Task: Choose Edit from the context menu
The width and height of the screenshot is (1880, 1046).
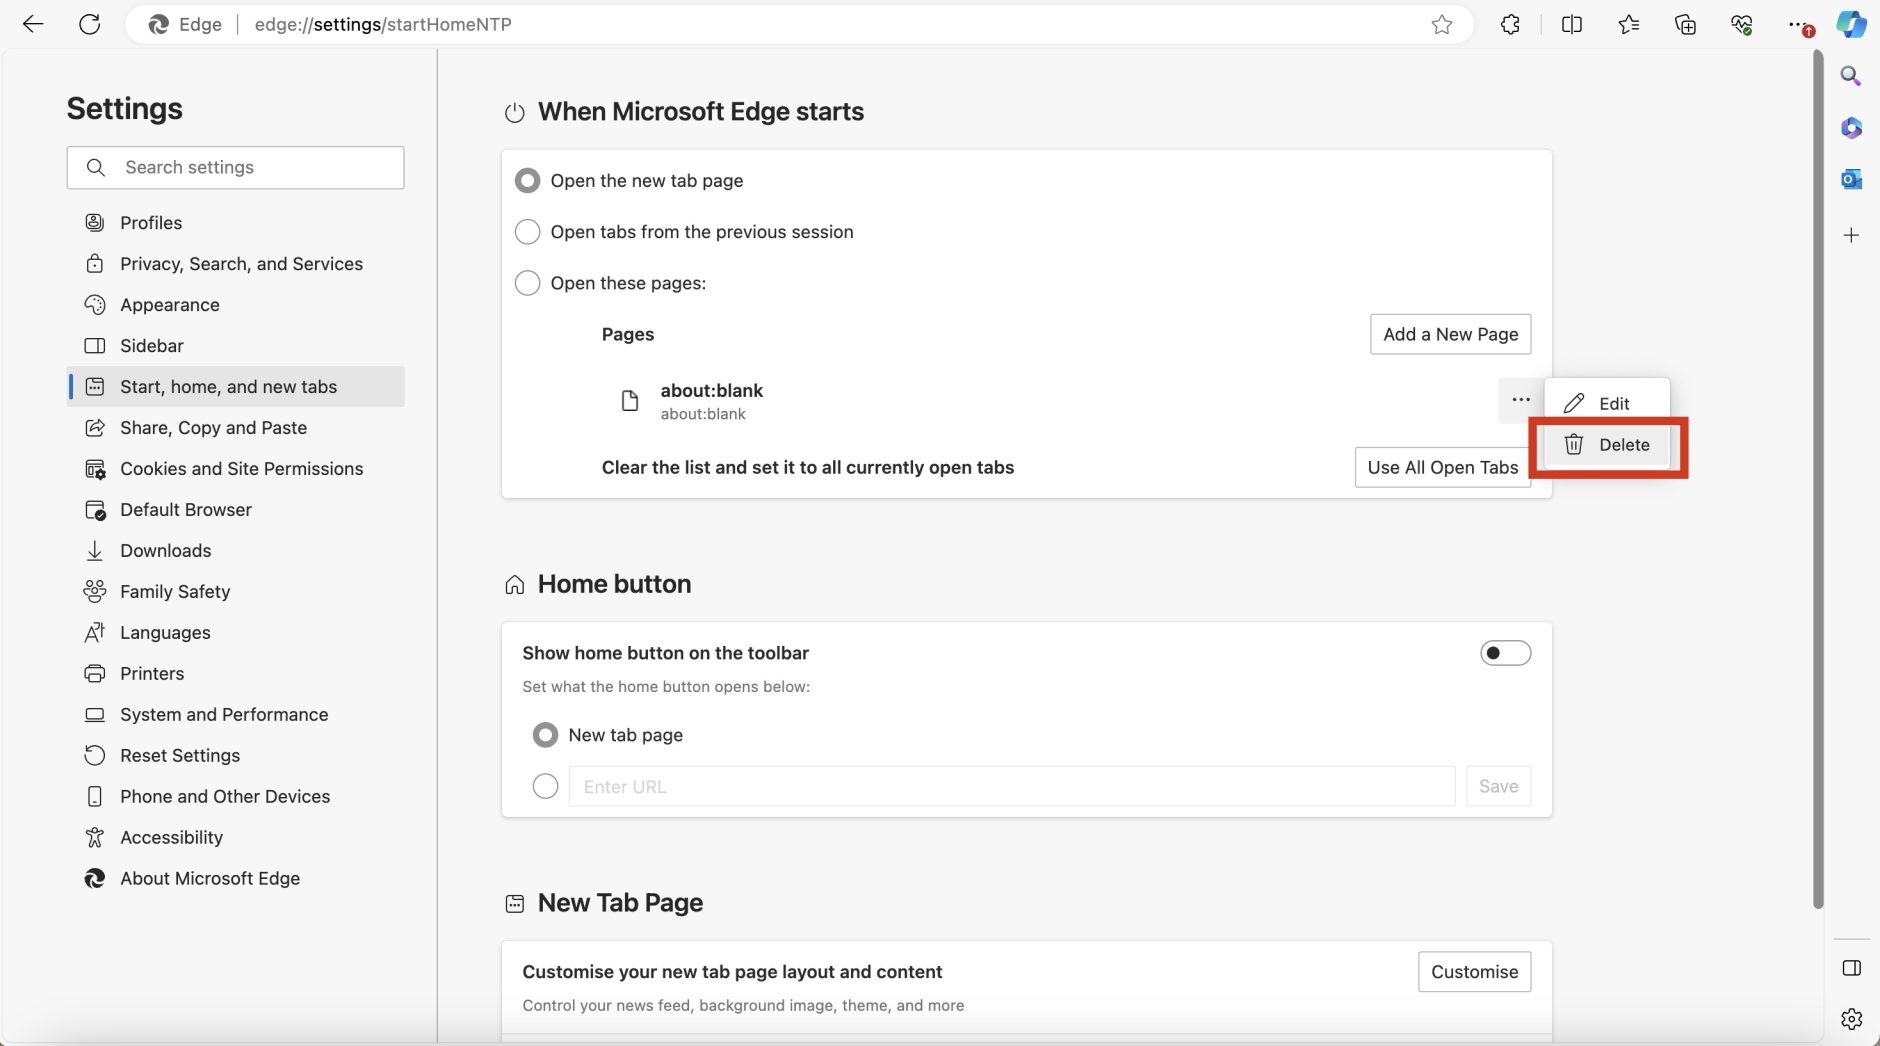Action: point(1608,403)
